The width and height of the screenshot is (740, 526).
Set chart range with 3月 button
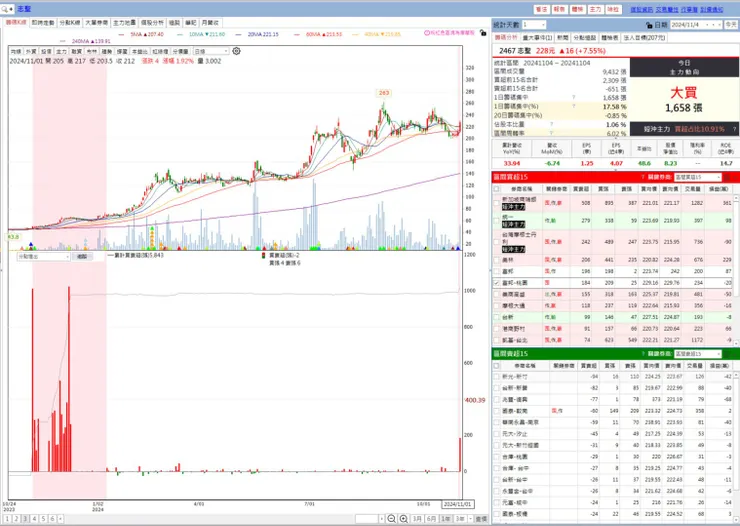417,519
